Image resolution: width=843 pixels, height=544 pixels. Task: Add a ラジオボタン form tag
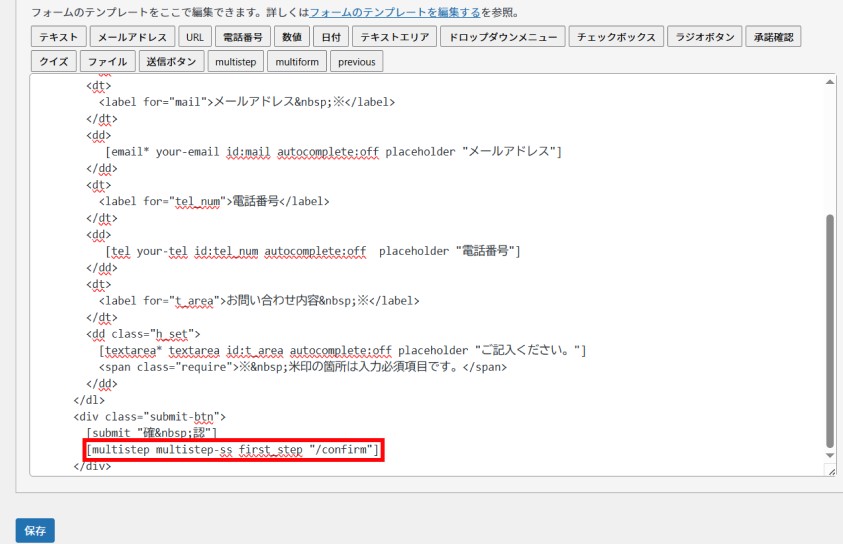point(705,38)
